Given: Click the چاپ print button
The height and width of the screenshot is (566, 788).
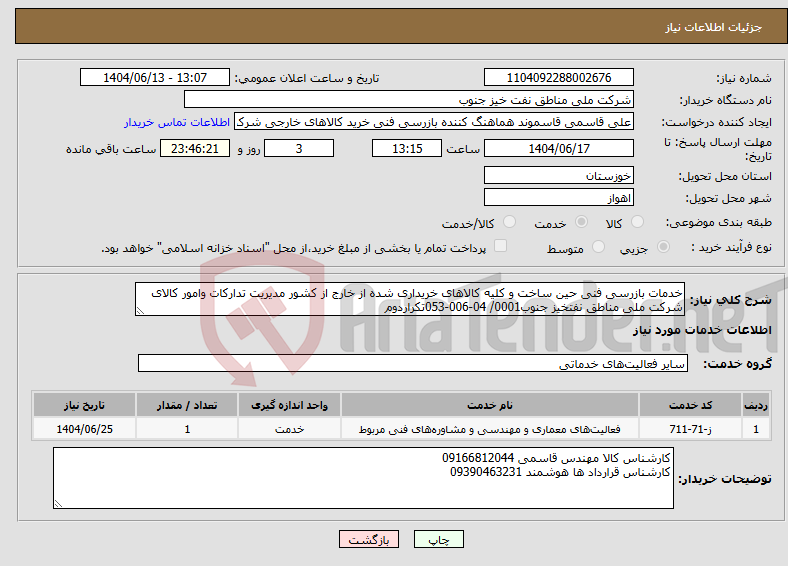Looking at the screenshot, I should point(439,539).
